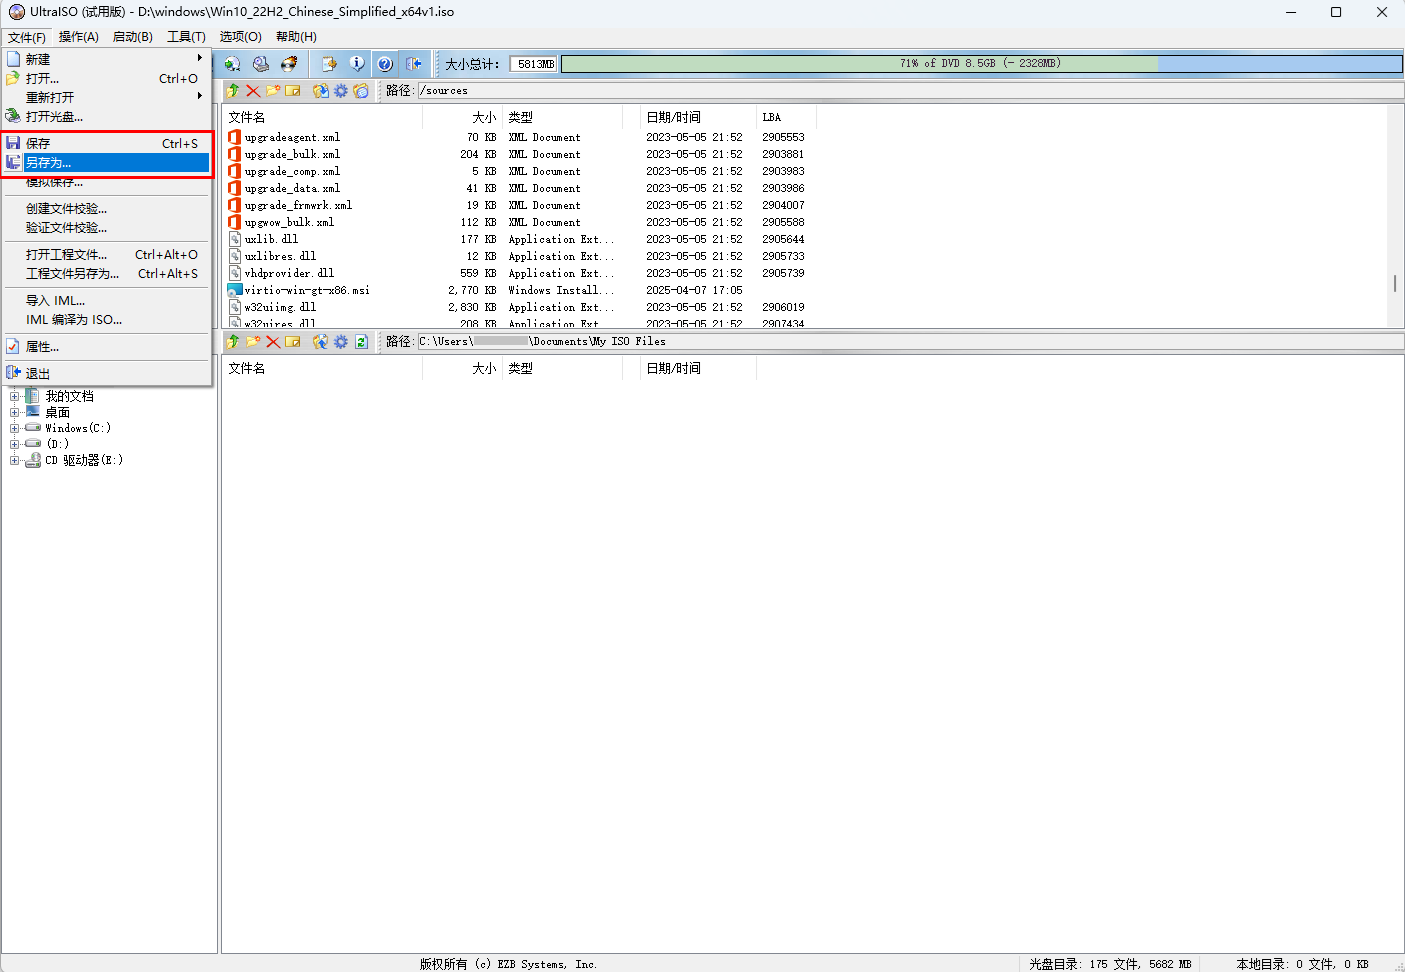Expand the Windows(C:) drive node

(15, 428)
